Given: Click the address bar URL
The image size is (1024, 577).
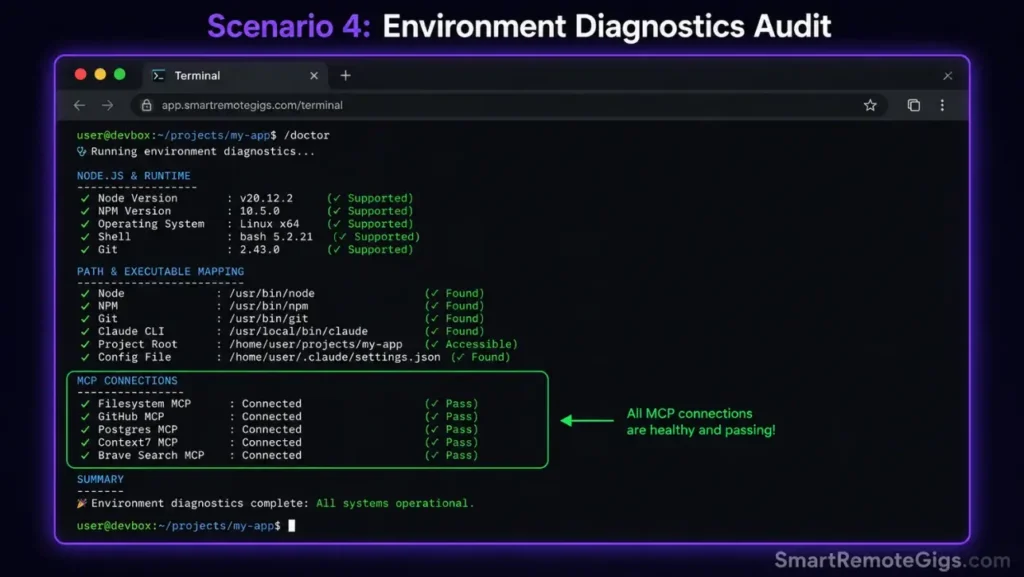Looking at the screenshot, I should 252,105.
